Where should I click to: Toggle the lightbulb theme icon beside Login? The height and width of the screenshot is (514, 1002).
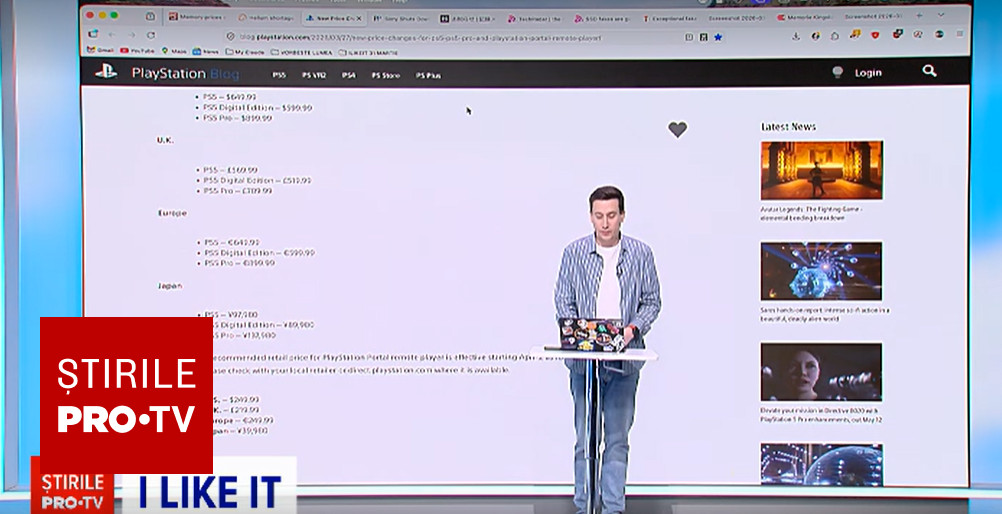point(838,72)
